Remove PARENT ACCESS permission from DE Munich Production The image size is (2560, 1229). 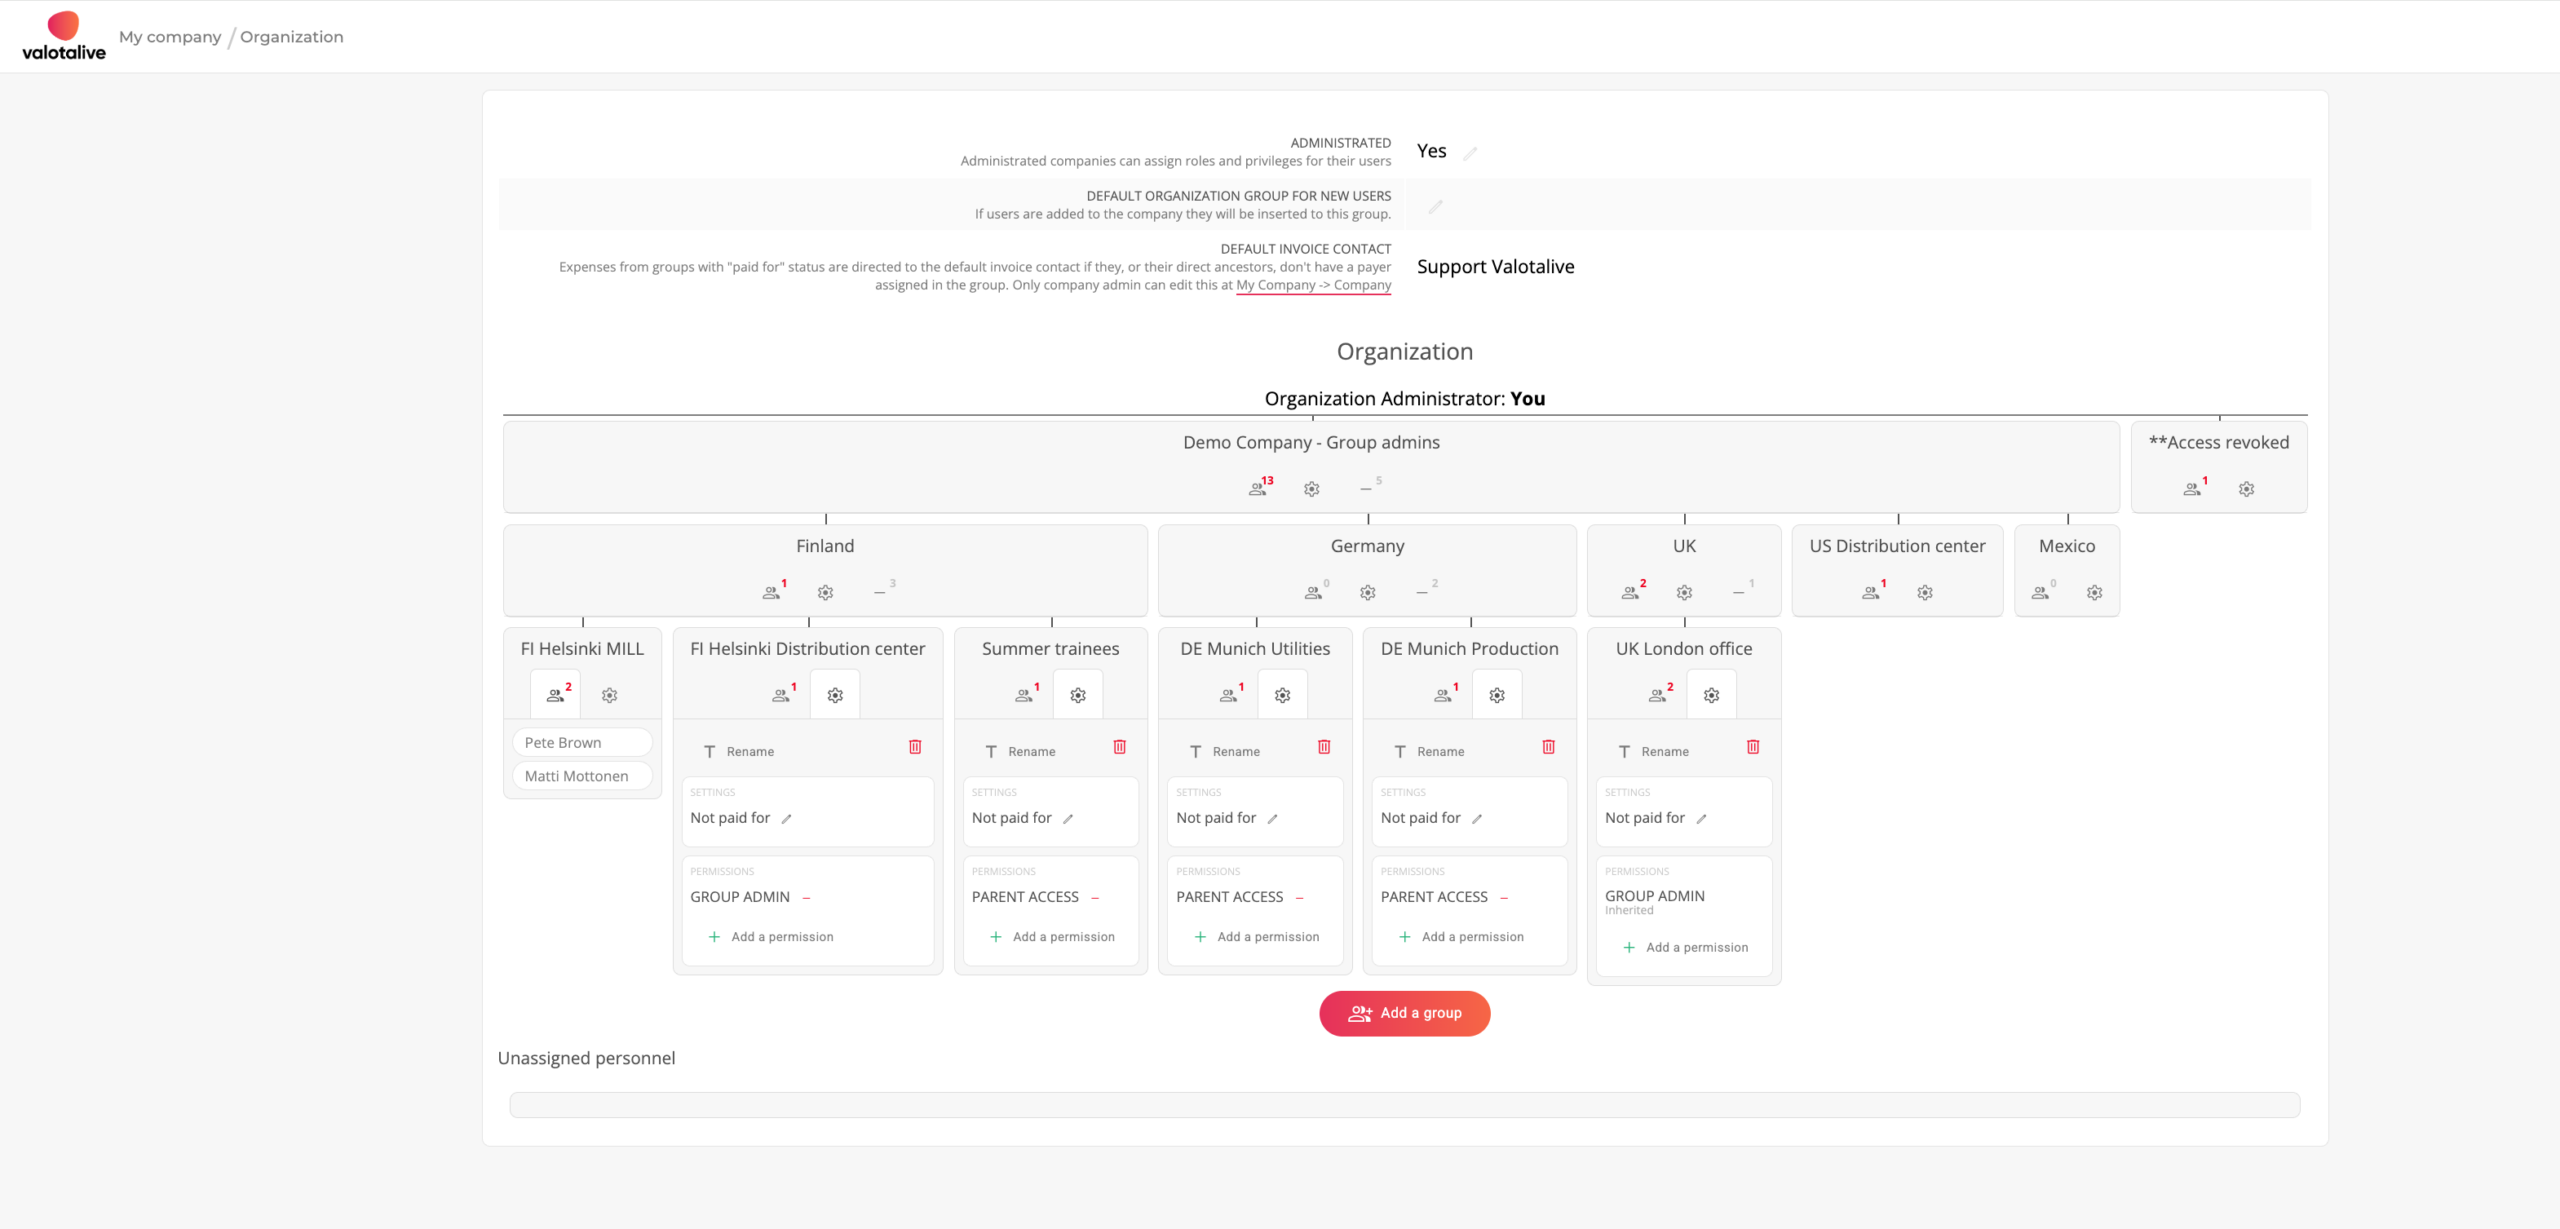point(1504,898)
